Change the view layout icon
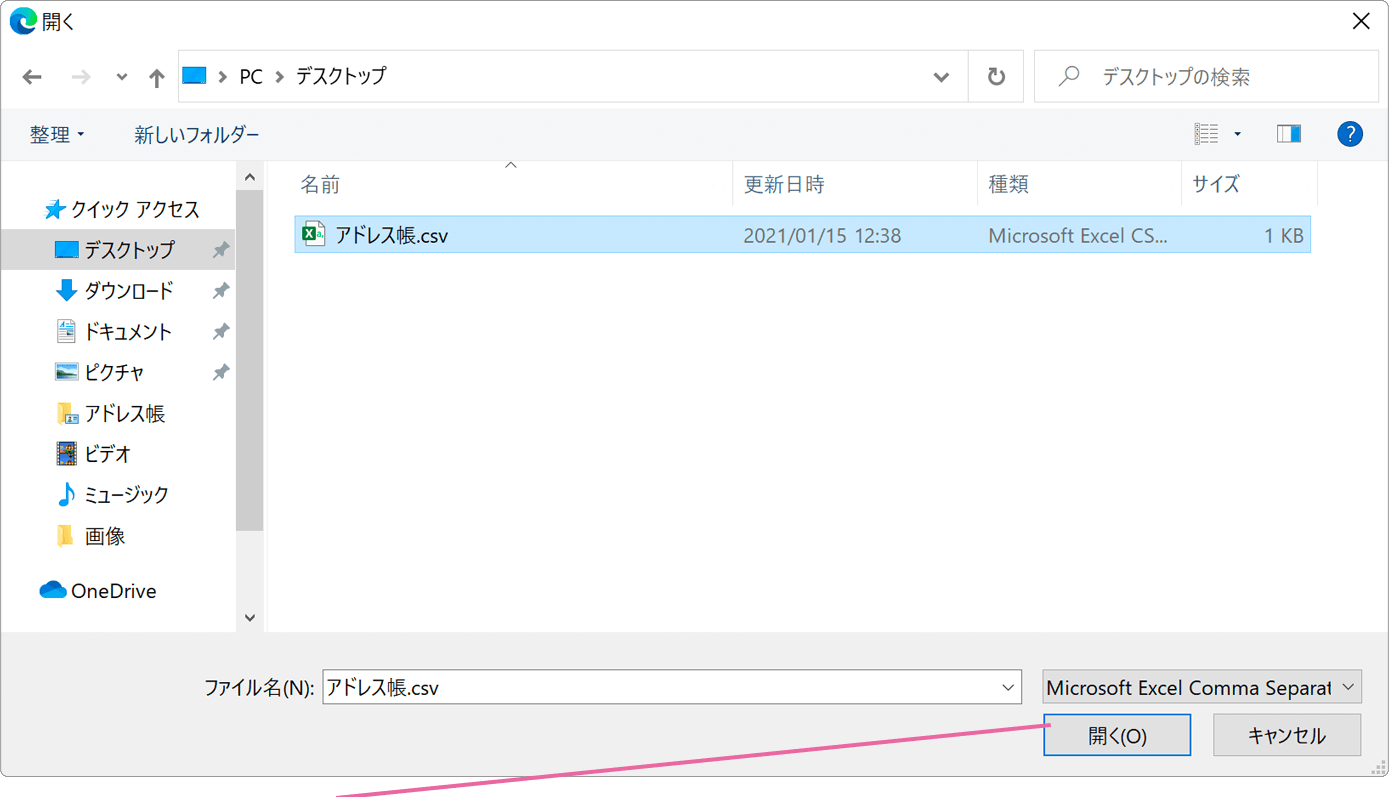The width and height of the screenshot is (1389, 797). coord(1207,134)
